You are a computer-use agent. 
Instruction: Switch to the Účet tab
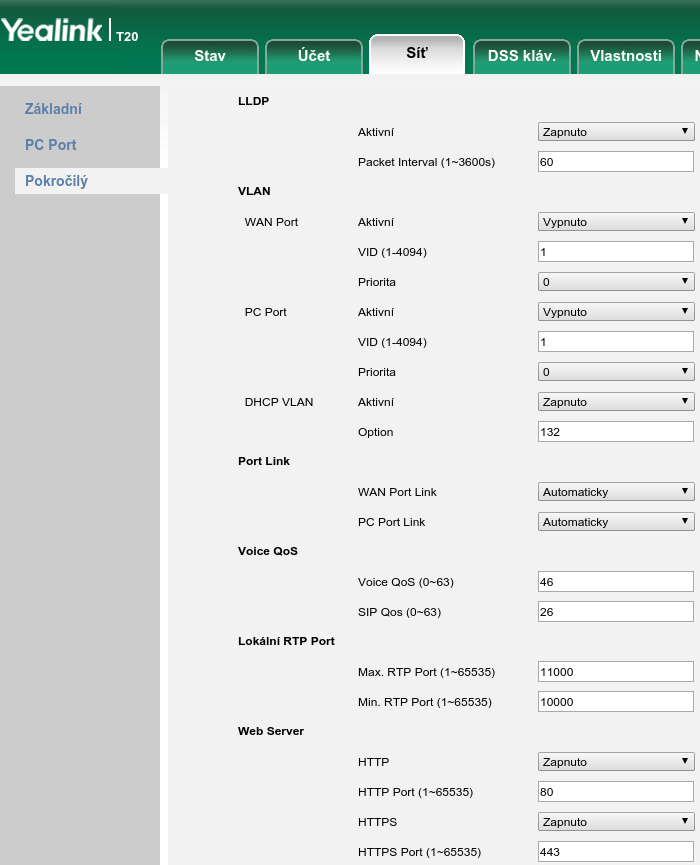[314, 56]
